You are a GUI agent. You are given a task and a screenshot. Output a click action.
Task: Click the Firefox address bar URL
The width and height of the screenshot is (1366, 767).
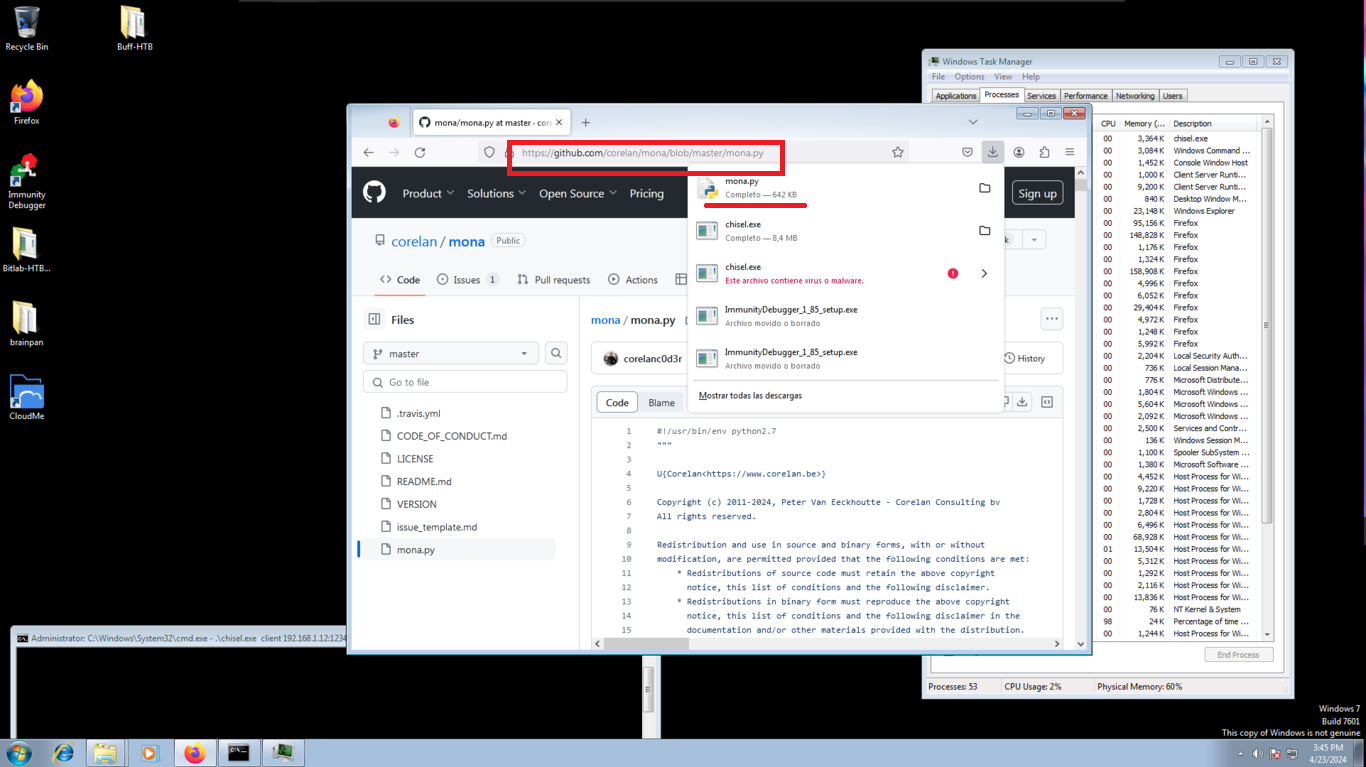(643, 153)
